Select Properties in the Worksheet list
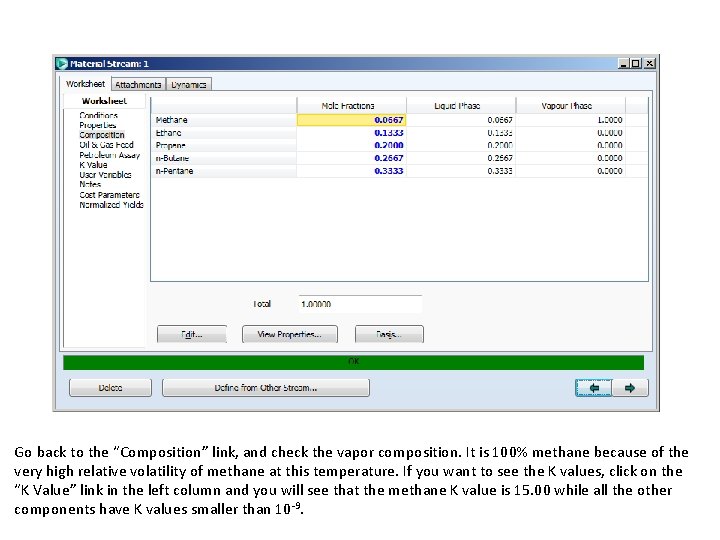720x540 pixels. pyautogui.click(x=97, y=125)
